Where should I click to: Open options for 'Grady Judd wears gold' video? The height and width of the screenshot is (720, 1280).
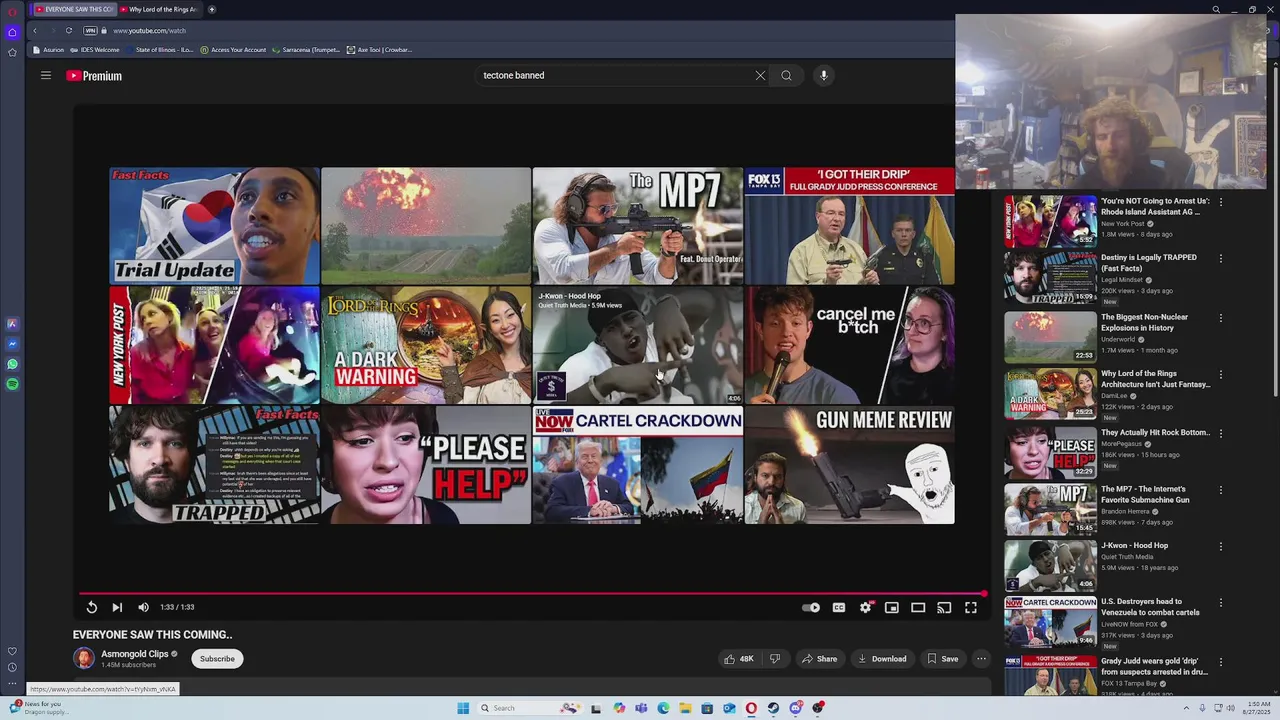click(x=1220, y=662)
